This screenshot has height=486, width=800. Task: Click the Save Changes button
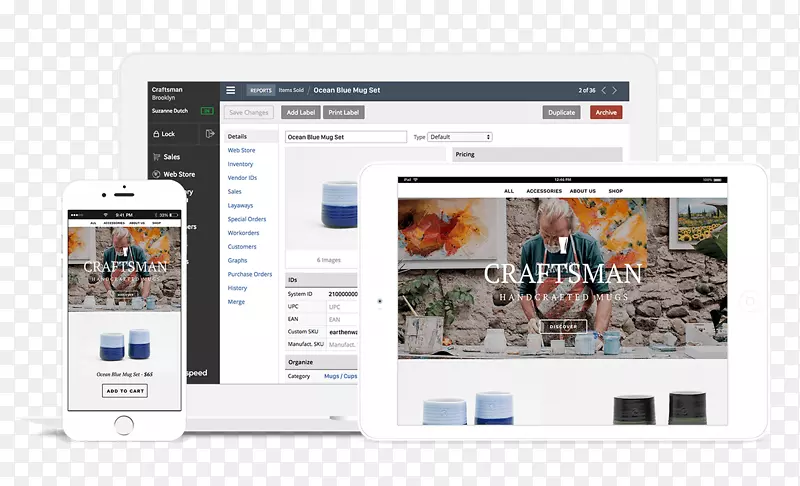coord(248,112)
